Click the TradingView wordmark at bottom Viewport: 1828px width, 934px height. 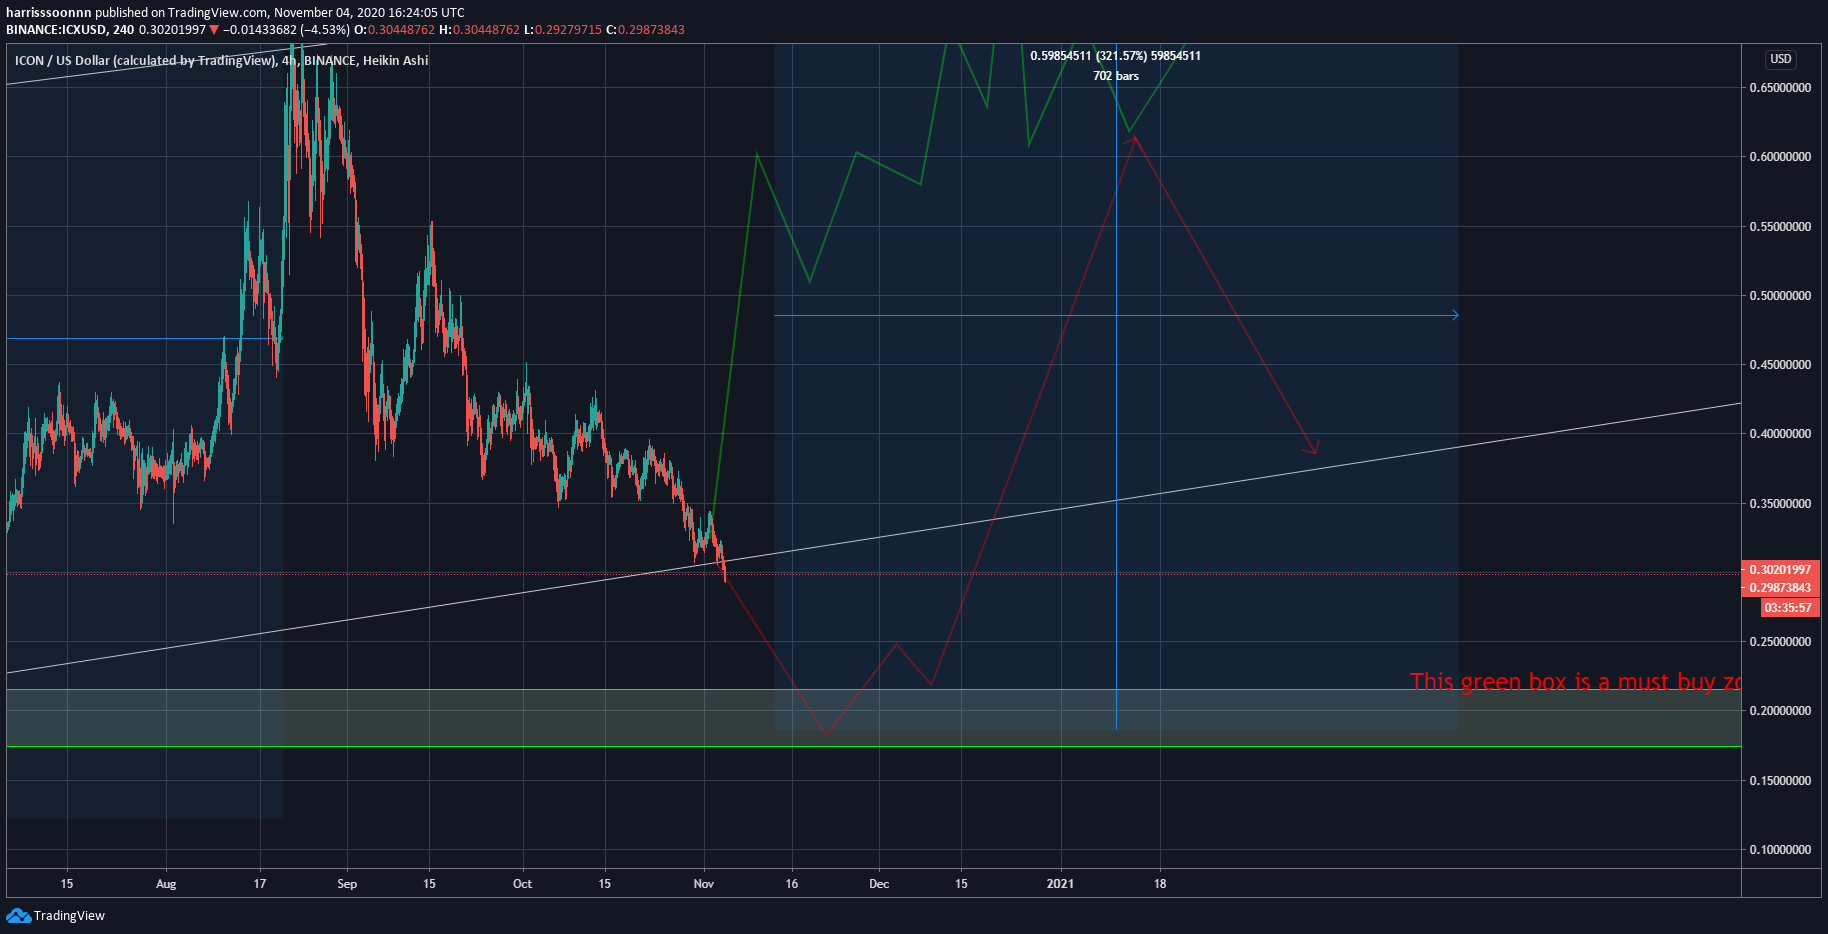69,916
